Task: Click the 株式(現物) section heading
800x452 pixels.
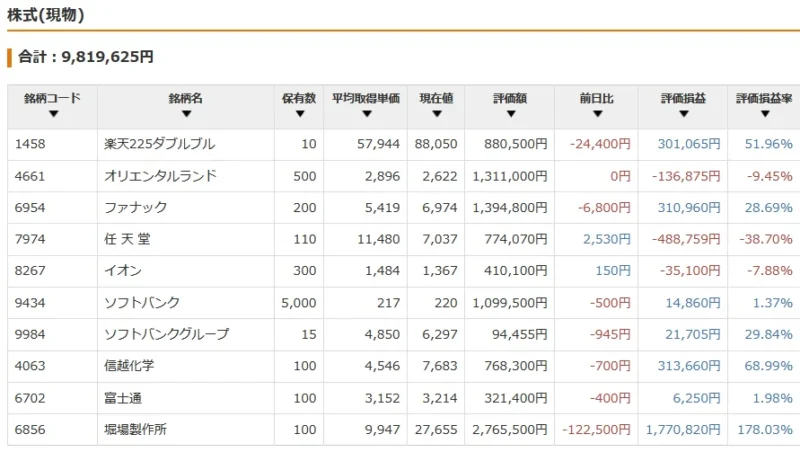Action: pyautogui.click(x=46, y=15)
